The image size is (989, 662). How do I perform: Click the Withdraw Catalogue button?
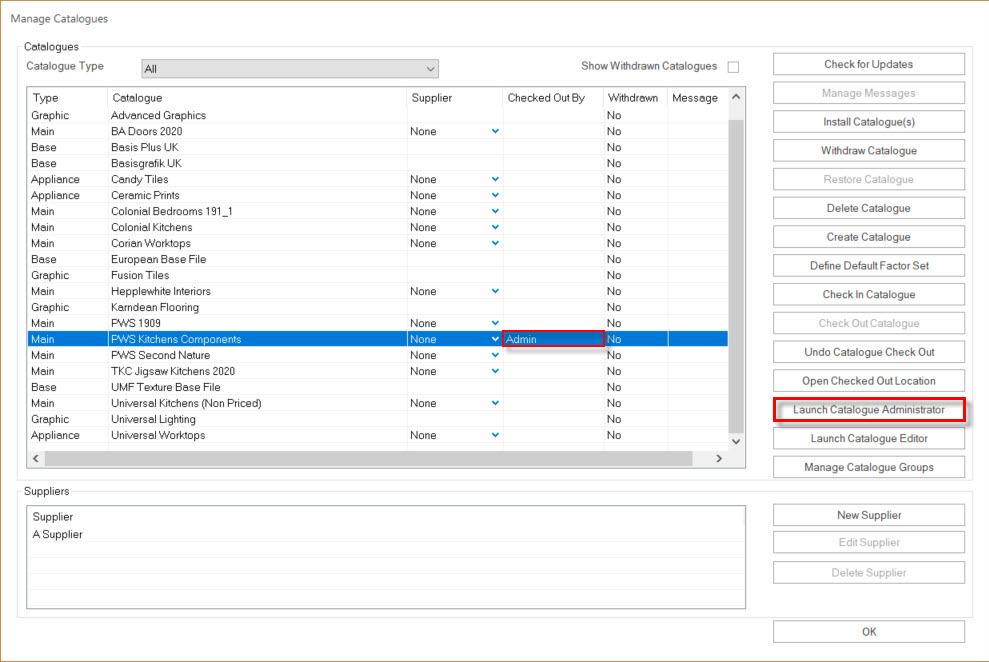[x=869, y=151]
